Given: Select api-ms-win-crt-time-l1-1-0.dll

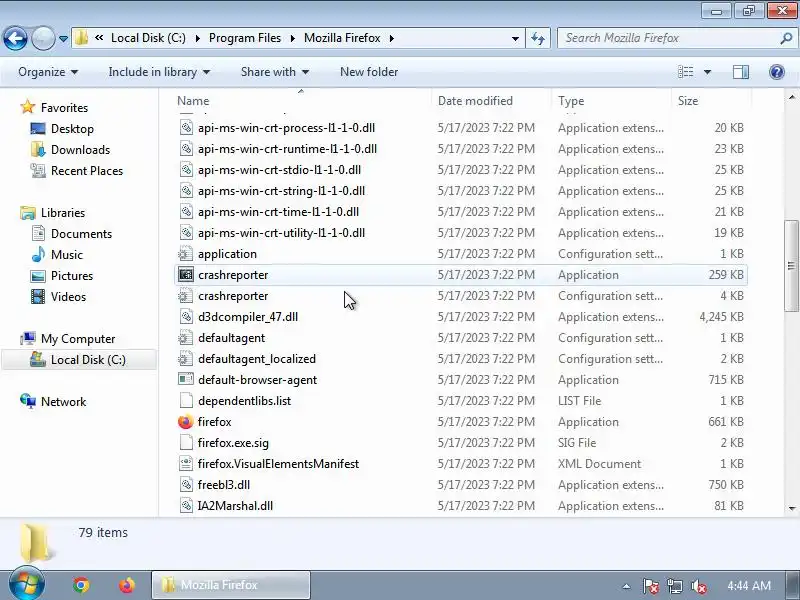Looking at the screenshot, I should point(278,212).
